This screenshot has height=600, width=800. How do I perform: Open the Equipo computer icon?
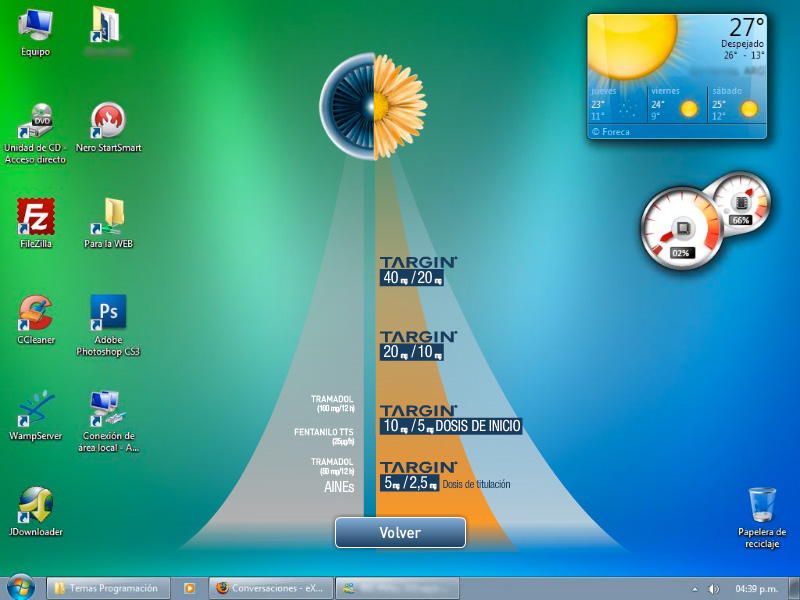(x=36, y=25)
